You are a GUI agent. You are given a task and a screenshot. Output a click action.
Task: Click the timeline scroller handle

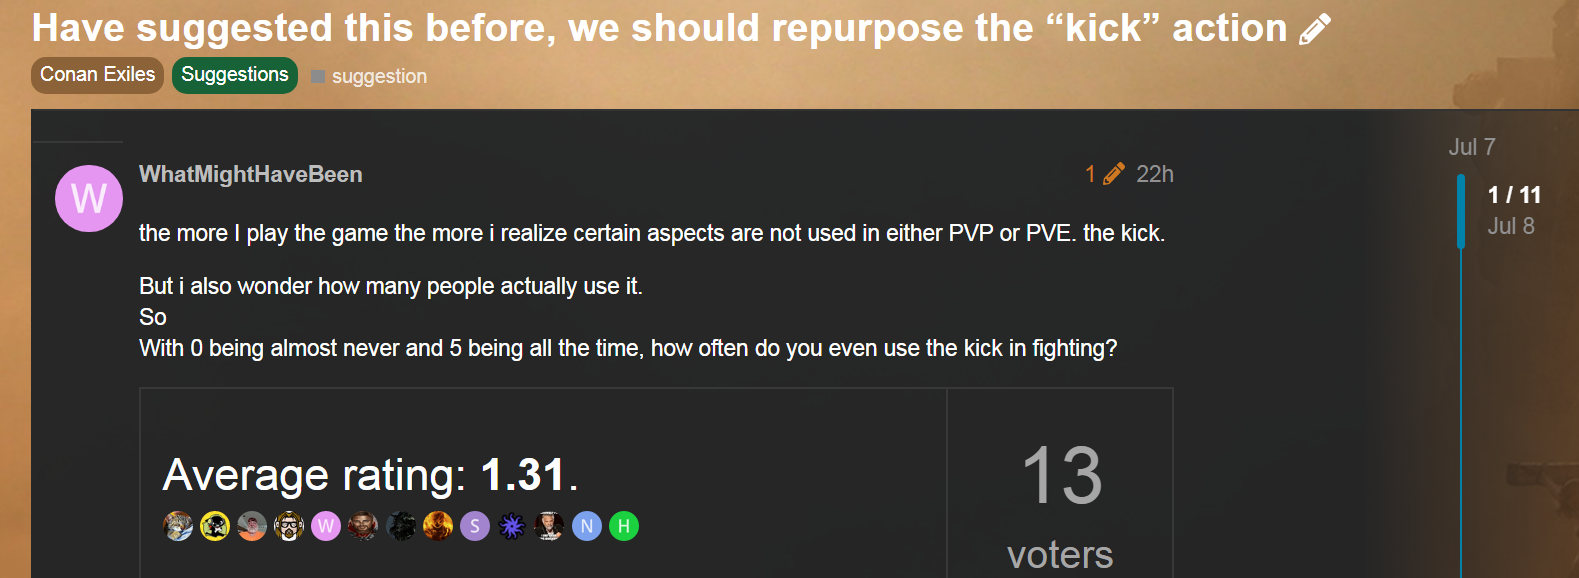[x=1461, y=211]
